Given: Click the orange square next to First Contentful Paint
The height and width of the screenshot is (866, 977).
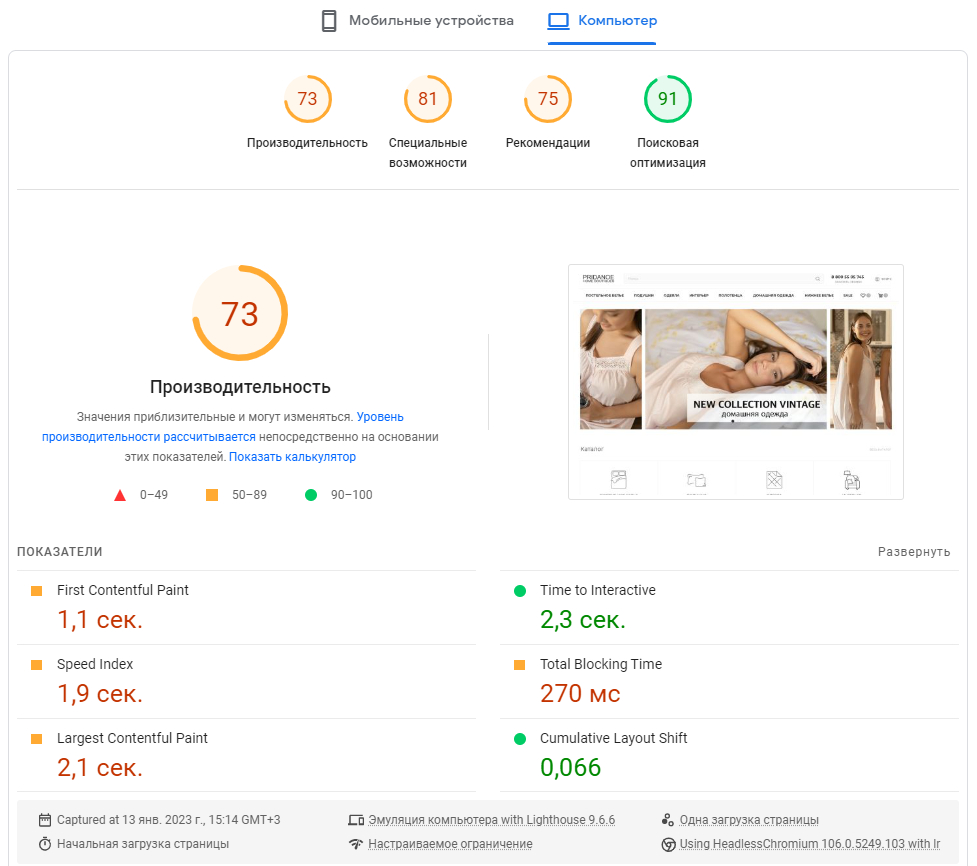Looking at the screenshot, I should click(x=37, y=591).
